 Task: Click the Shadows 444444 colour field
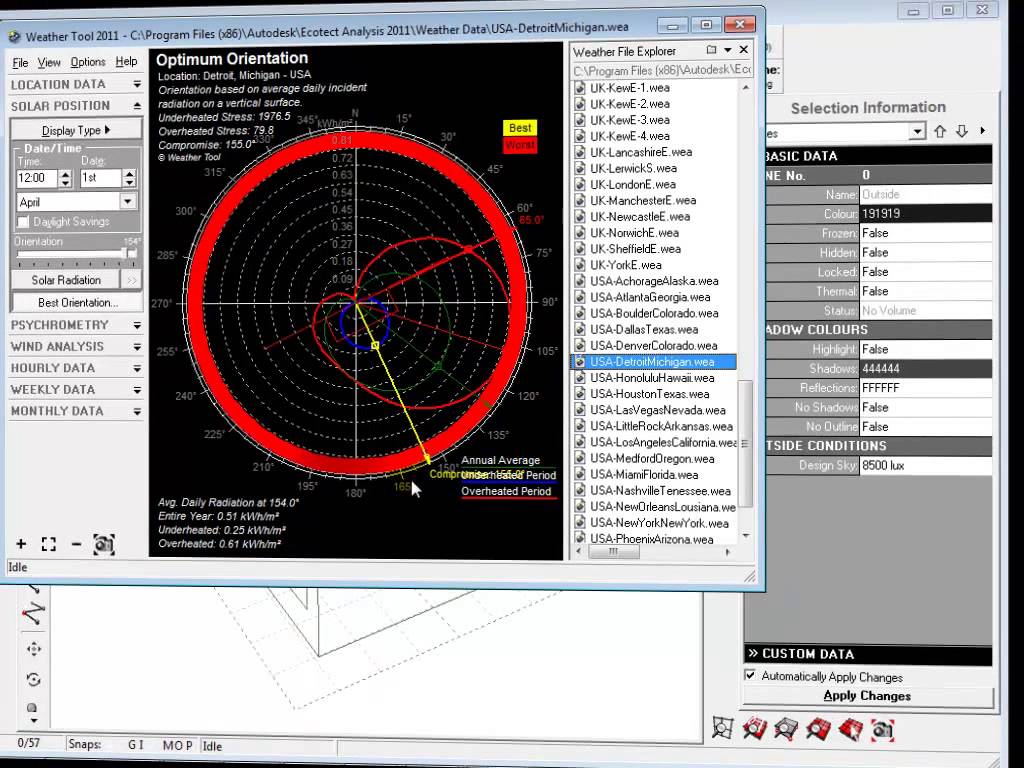coord(925,368)
